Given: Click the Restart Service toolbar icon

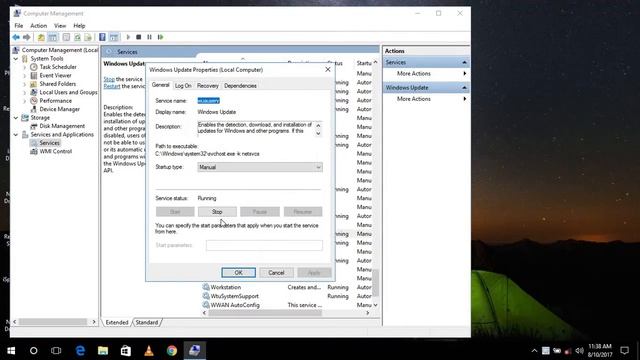Looking at the screenshot, I should pyautogui.click(x=160, y=37).
